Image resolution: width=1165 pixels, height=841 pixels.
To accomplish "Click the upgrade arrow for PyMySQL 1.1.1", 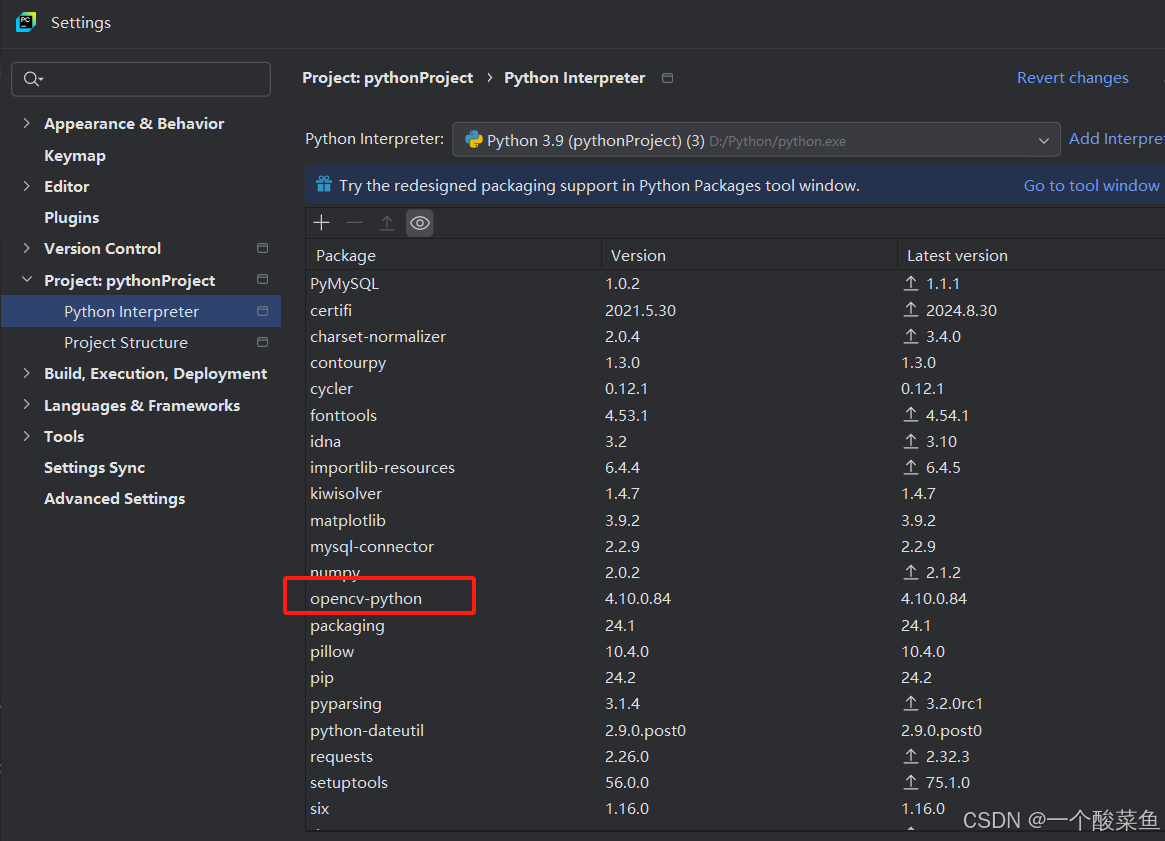I will [x=911, y=283].
